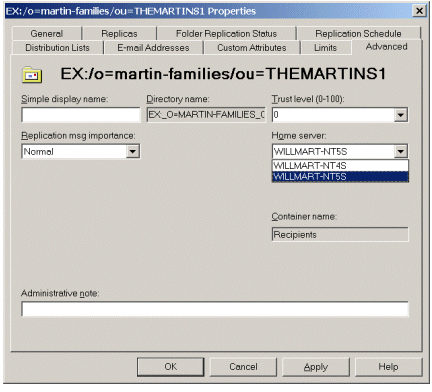Open the E-mail Addresses tab
The height and width of the screenshot is (392, 432).
click(x=153, y=48)
